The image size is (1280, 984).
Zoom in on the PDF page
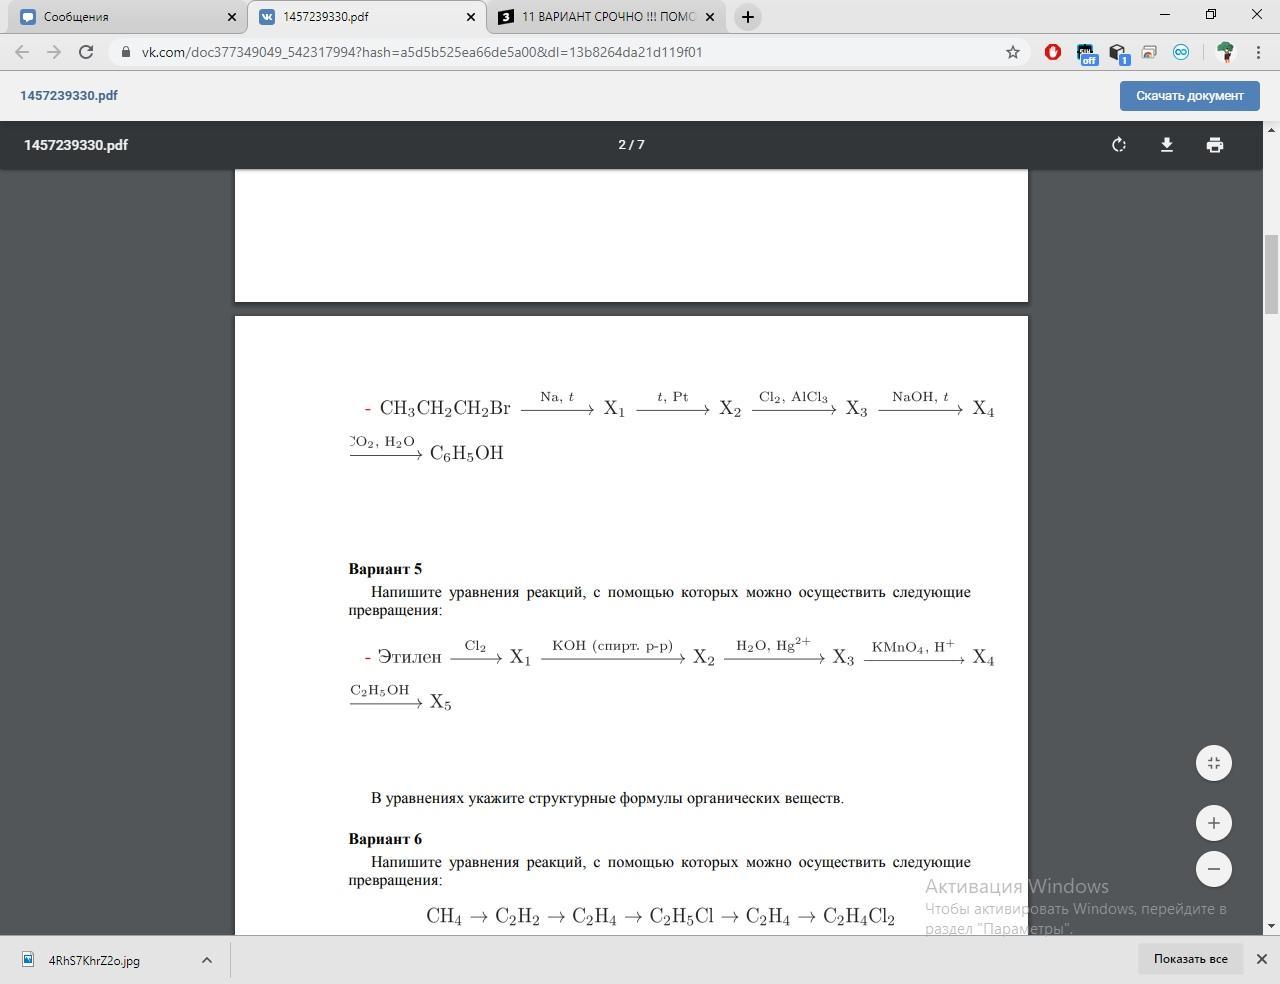(x=1214, y=823)
